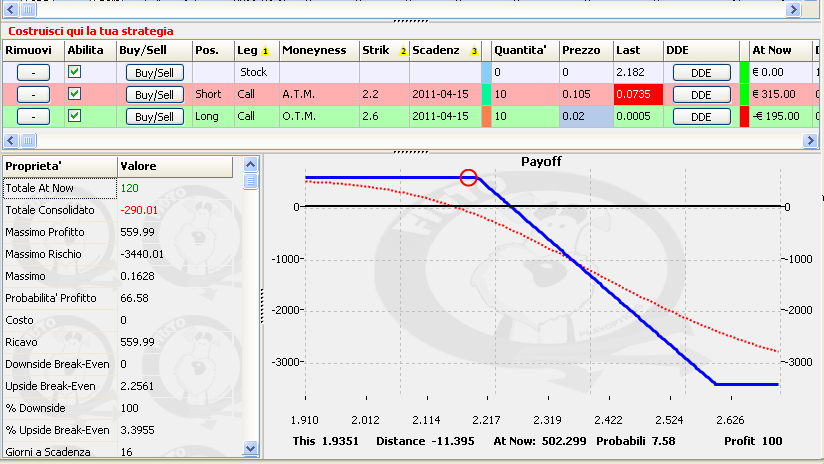Select the Prezzo cell showing 0.02
Screen dimensions: 824x464
586,116
